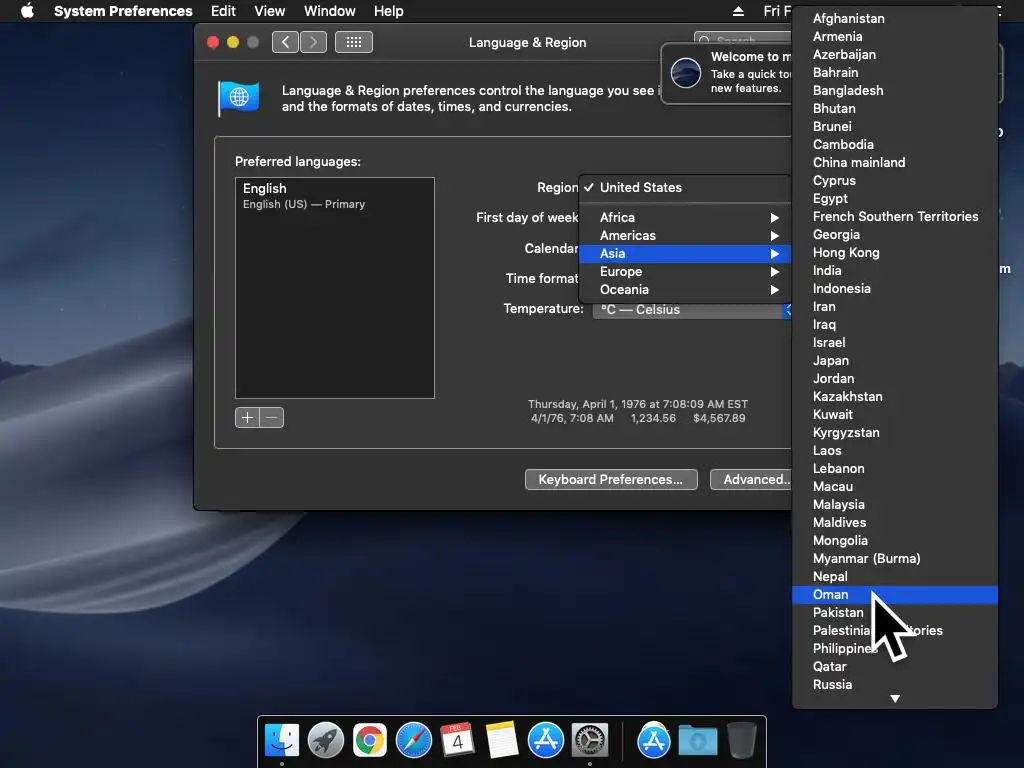The width and height of the screenshot is (1024, 768).
Task: Select the checked United States region
Action: pos(684,187)
